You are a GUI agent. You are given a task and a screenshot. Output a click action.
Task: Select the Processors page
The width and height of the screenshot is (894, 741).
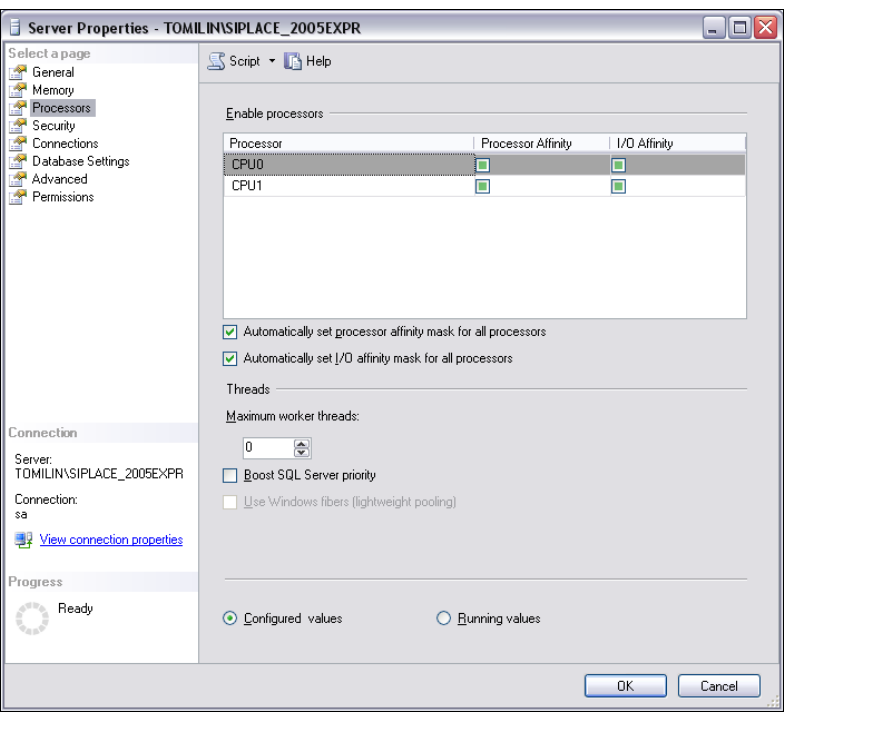pyautogui.click(x=62, y=108)
